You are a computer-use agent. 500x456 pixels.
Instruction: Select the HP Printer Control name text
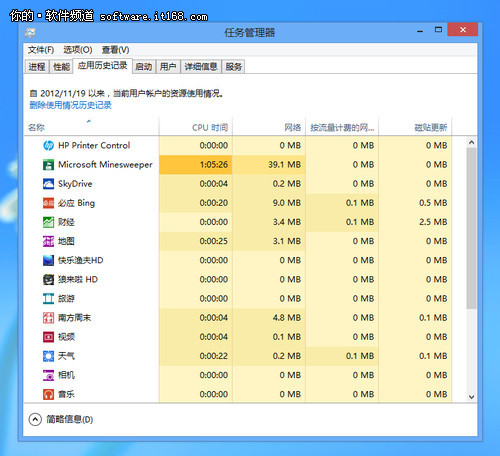pos(94,146)
